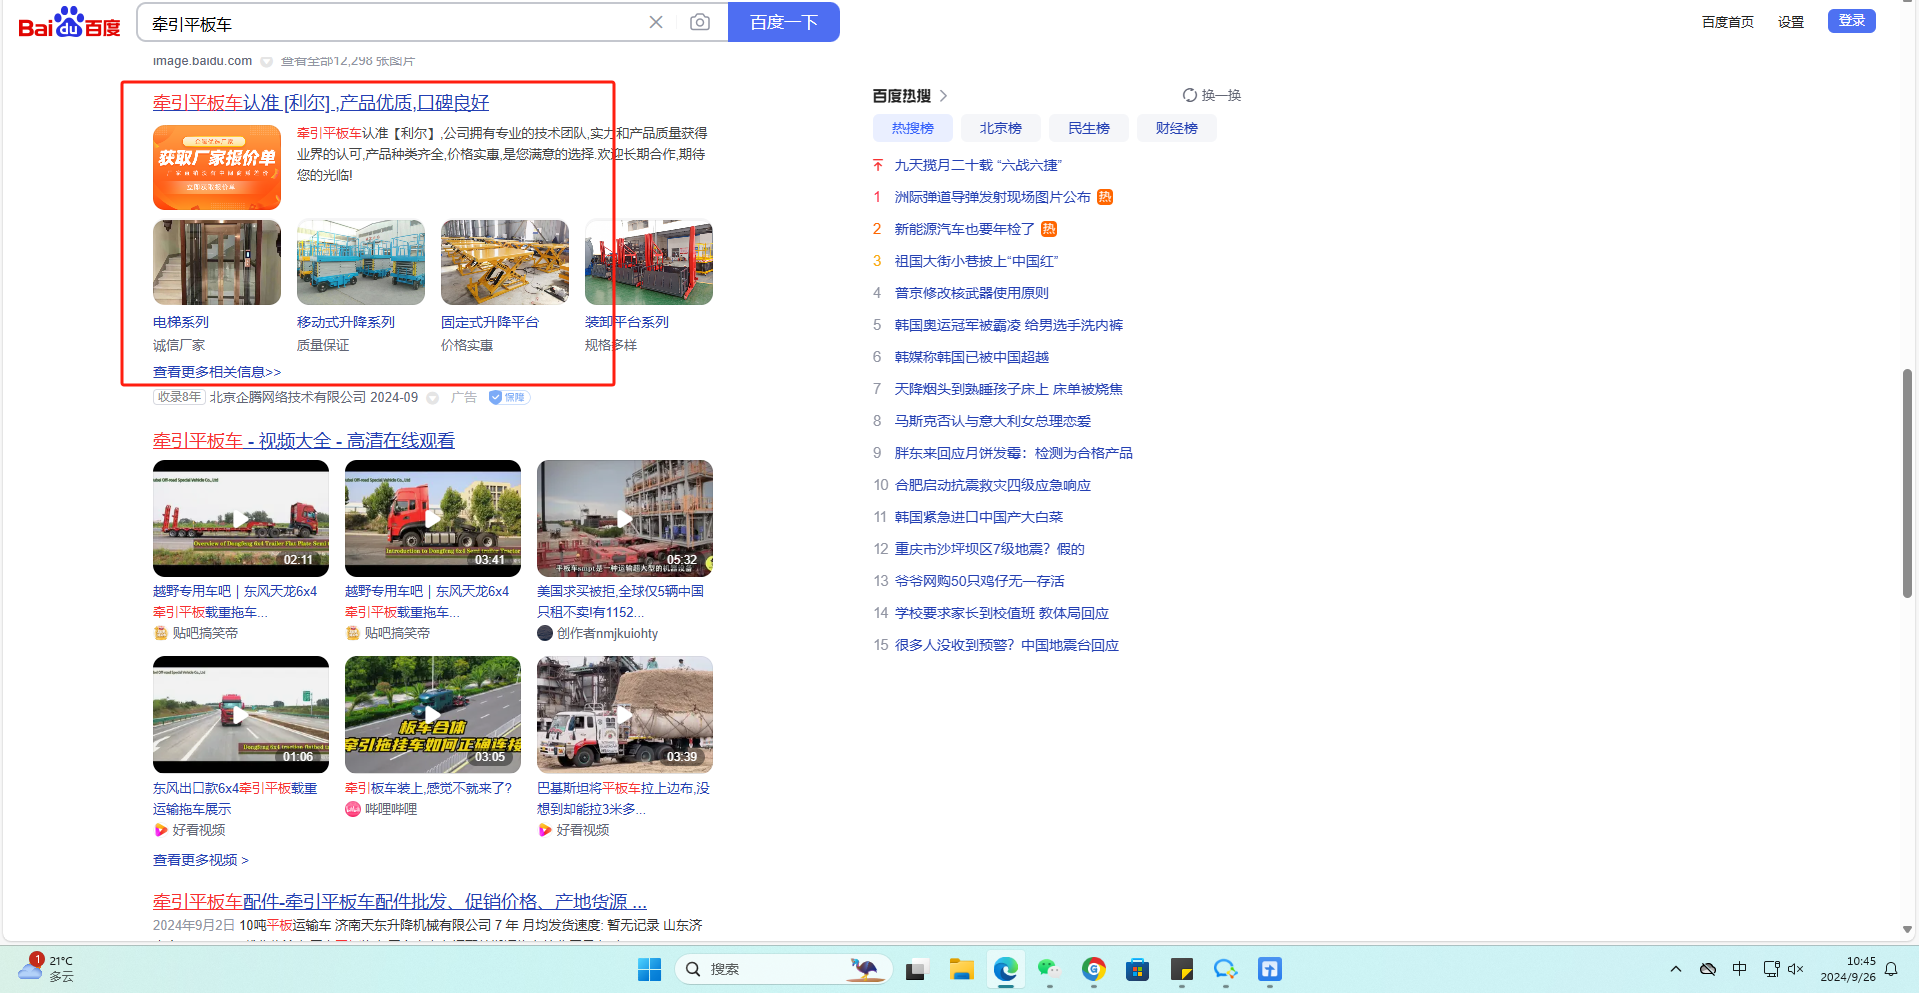Open WeChat from the taskbar
Viewport: 1919px width, 993px height.
point(1049,969)
